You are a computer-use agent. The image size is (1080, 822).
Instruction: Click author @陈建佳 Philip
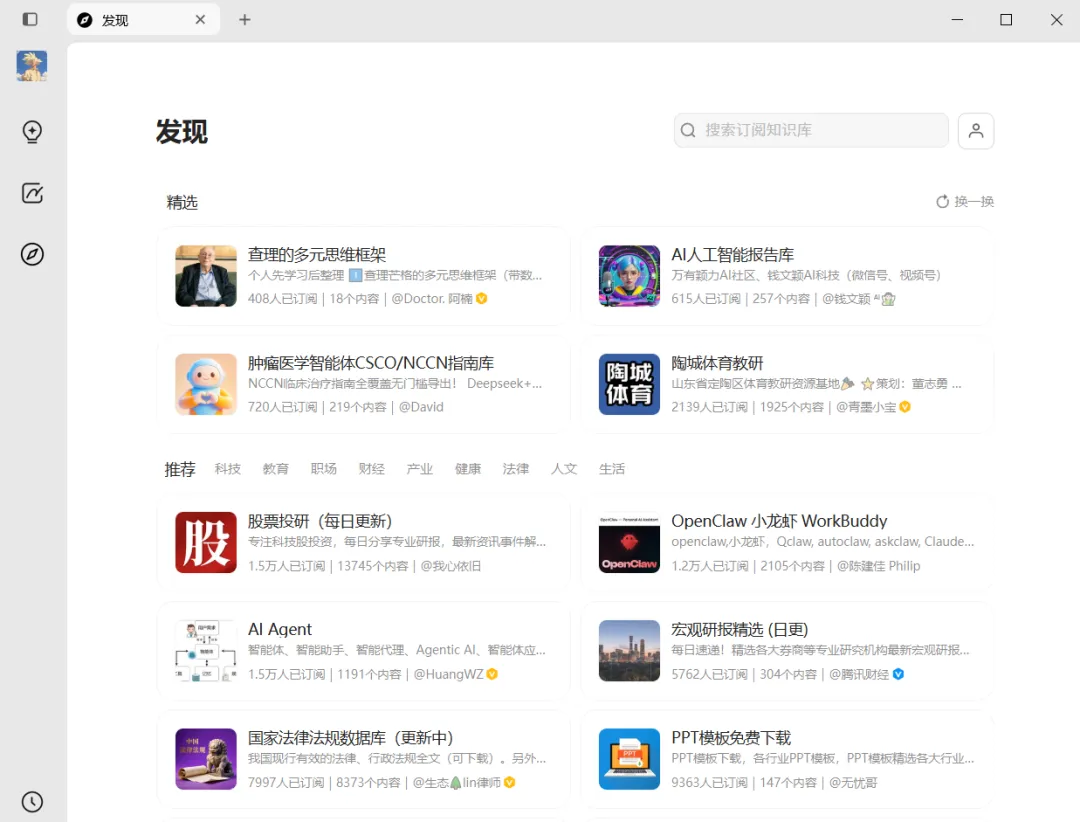pos(878,566)
